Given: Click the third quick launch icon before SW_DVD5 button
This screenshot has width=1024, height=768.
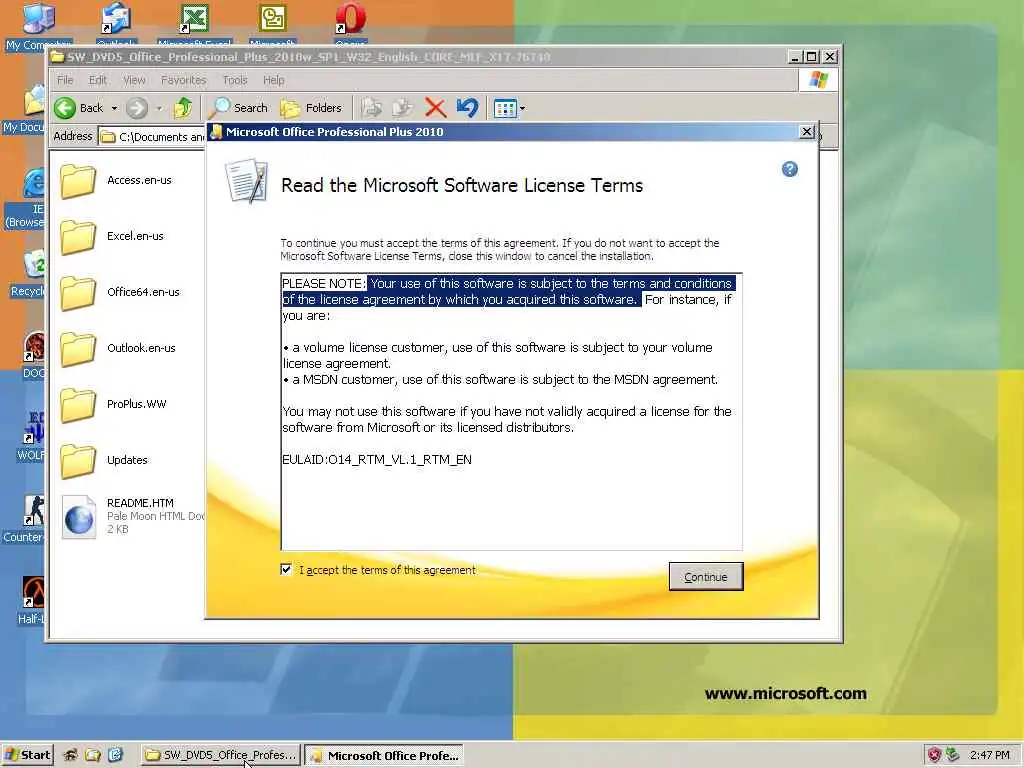Looking at the screenshot, I should 116,755.
